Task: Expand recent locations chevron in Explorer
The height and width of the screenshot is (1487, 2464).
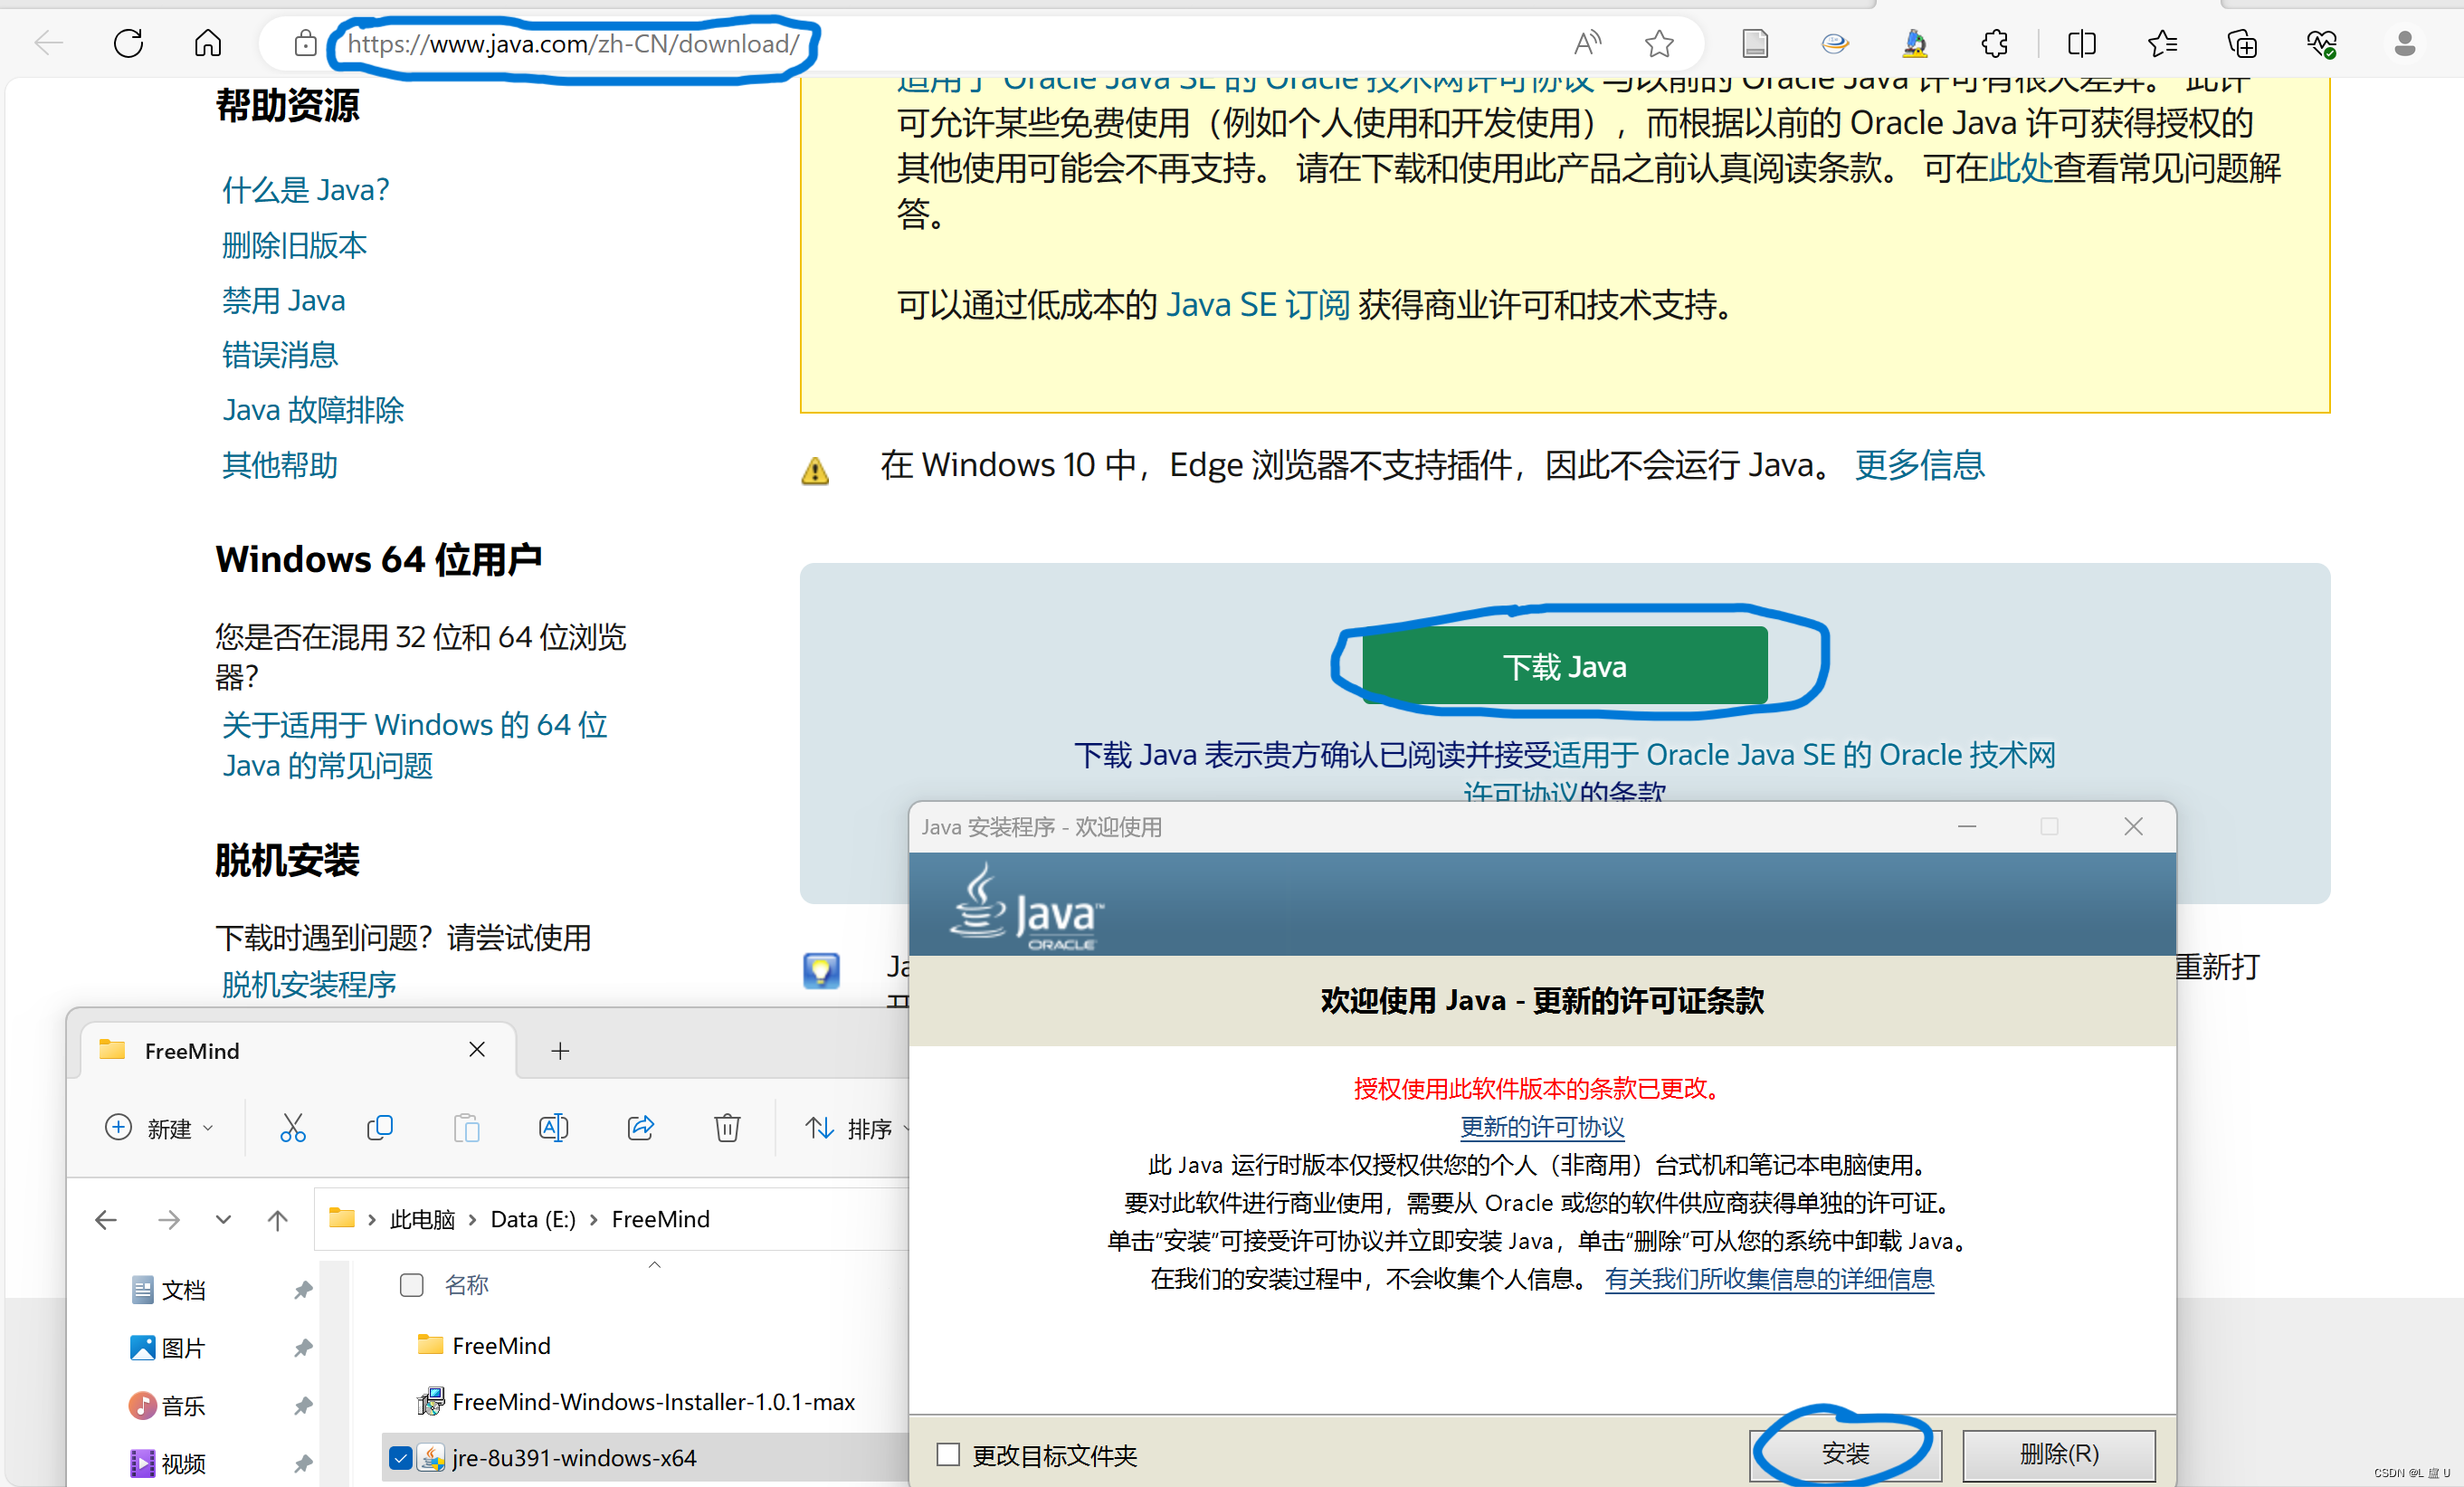Action: (x=223, y=1219)
